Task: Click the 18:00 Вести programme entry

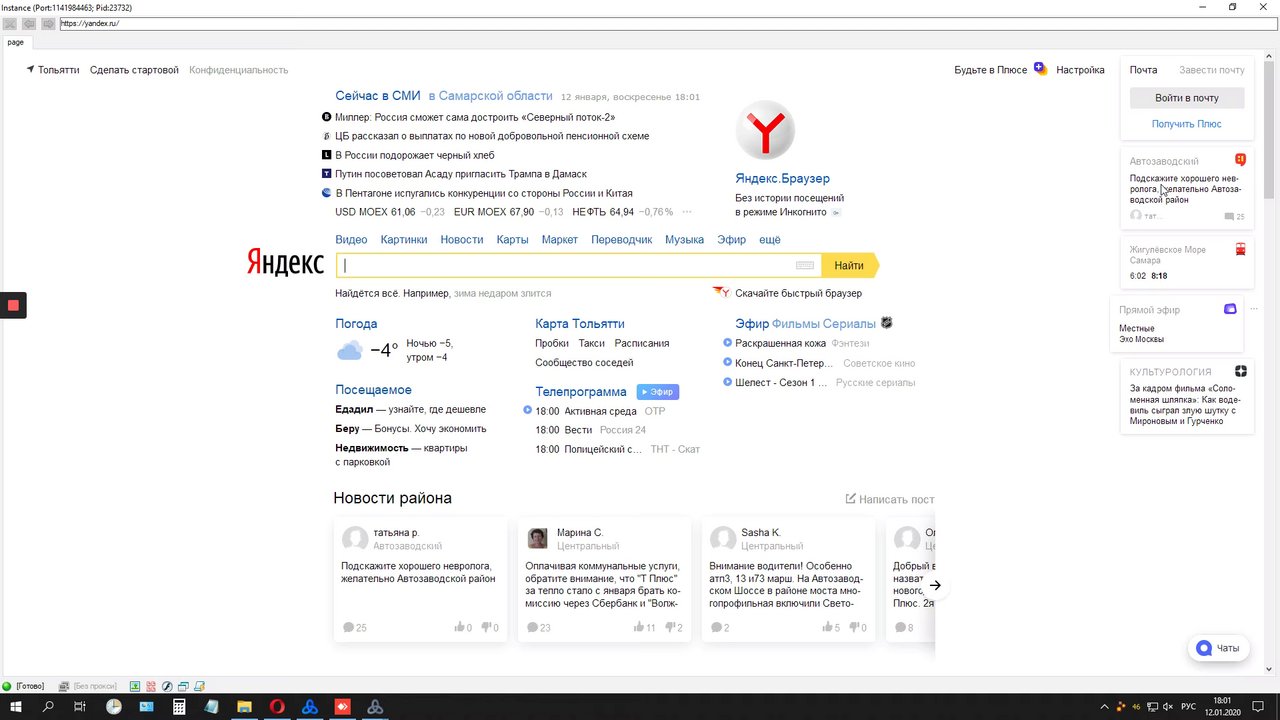Action: (x=590, y=430)
